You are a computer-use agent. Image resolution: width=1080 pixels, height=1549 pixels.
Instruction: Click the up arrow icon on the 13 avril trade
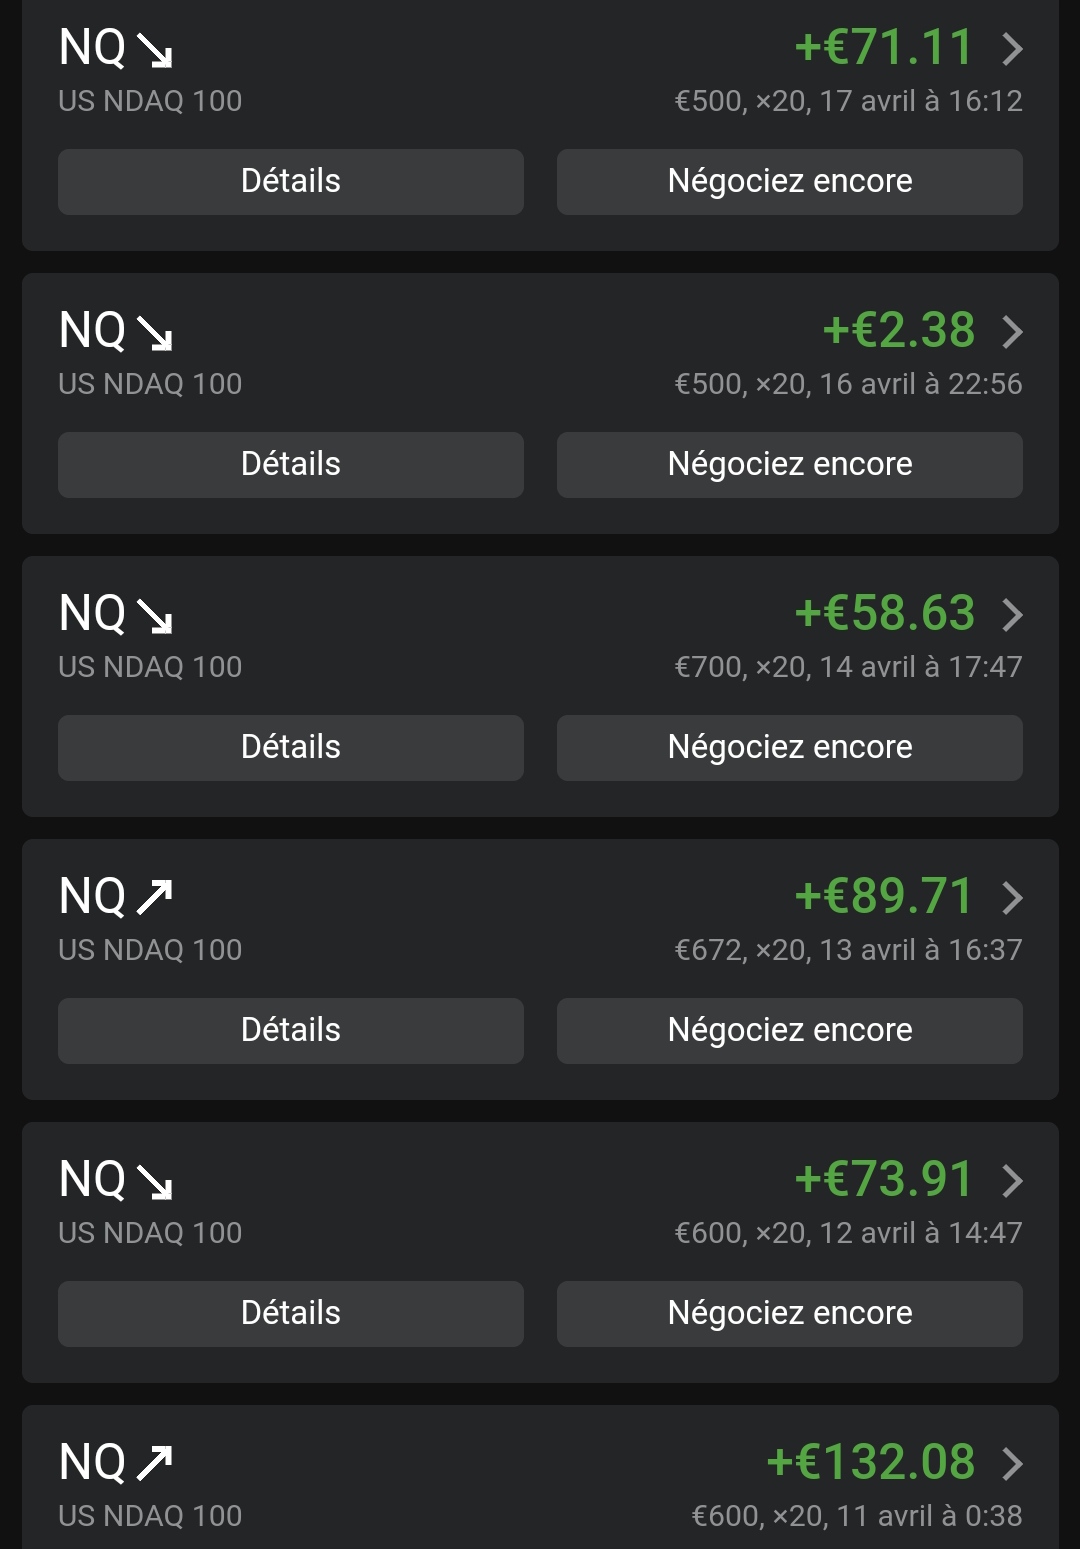(x=155, y=897)
